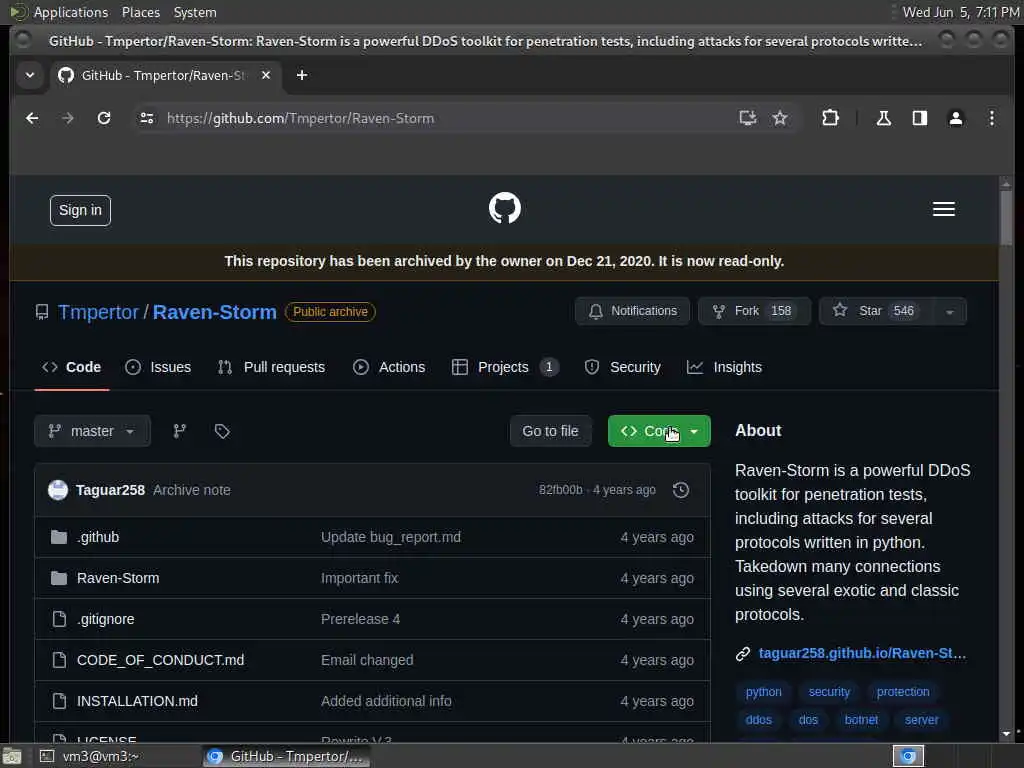Open the Raven-Storm folder row
Viewport: 1024px width, 768px height.
(372, 578)
